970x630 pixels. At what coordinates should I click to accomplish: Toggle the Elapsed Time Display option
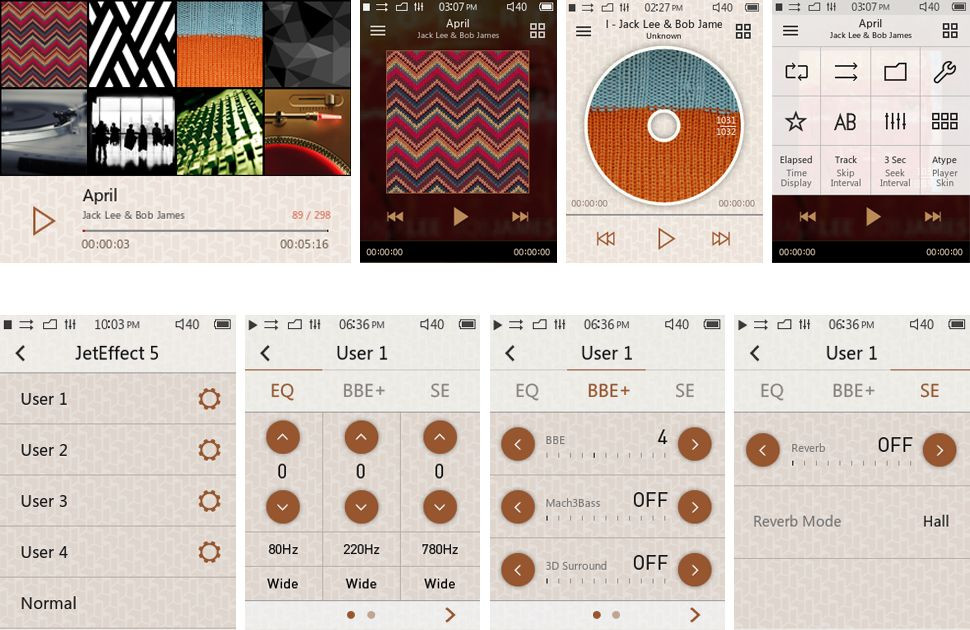click(x=796, y=171)
